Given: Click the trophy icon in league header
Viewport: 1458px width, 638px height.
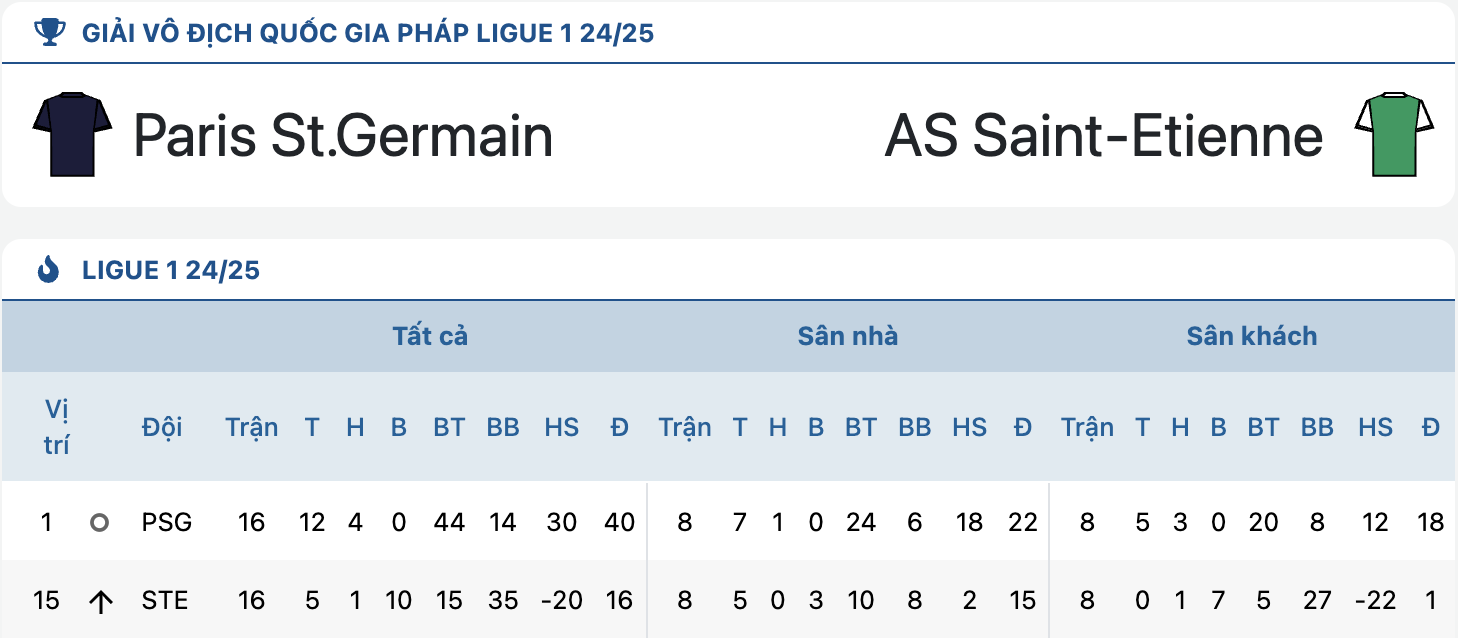Looking at the screenshot, I should [48, 33].
